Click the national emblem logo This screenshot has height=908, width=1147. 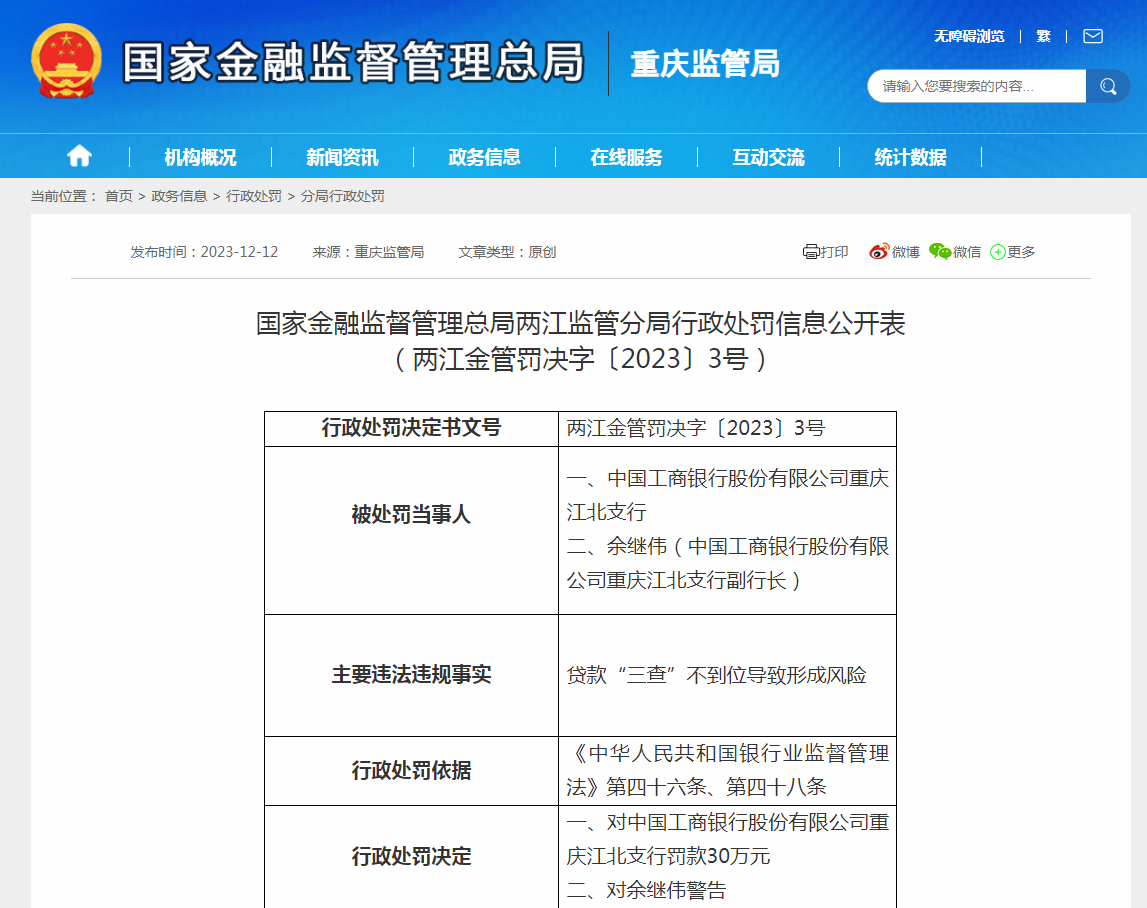(x=66, y=61)
